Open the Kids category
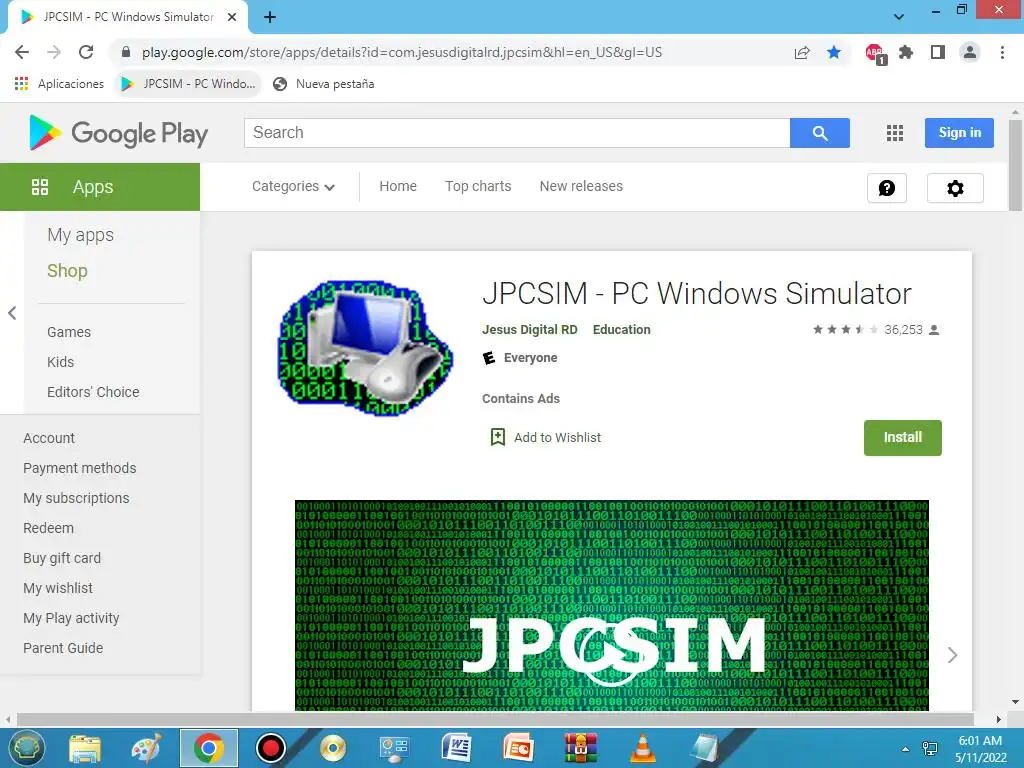1024x768 pixels. pos(60,362)
